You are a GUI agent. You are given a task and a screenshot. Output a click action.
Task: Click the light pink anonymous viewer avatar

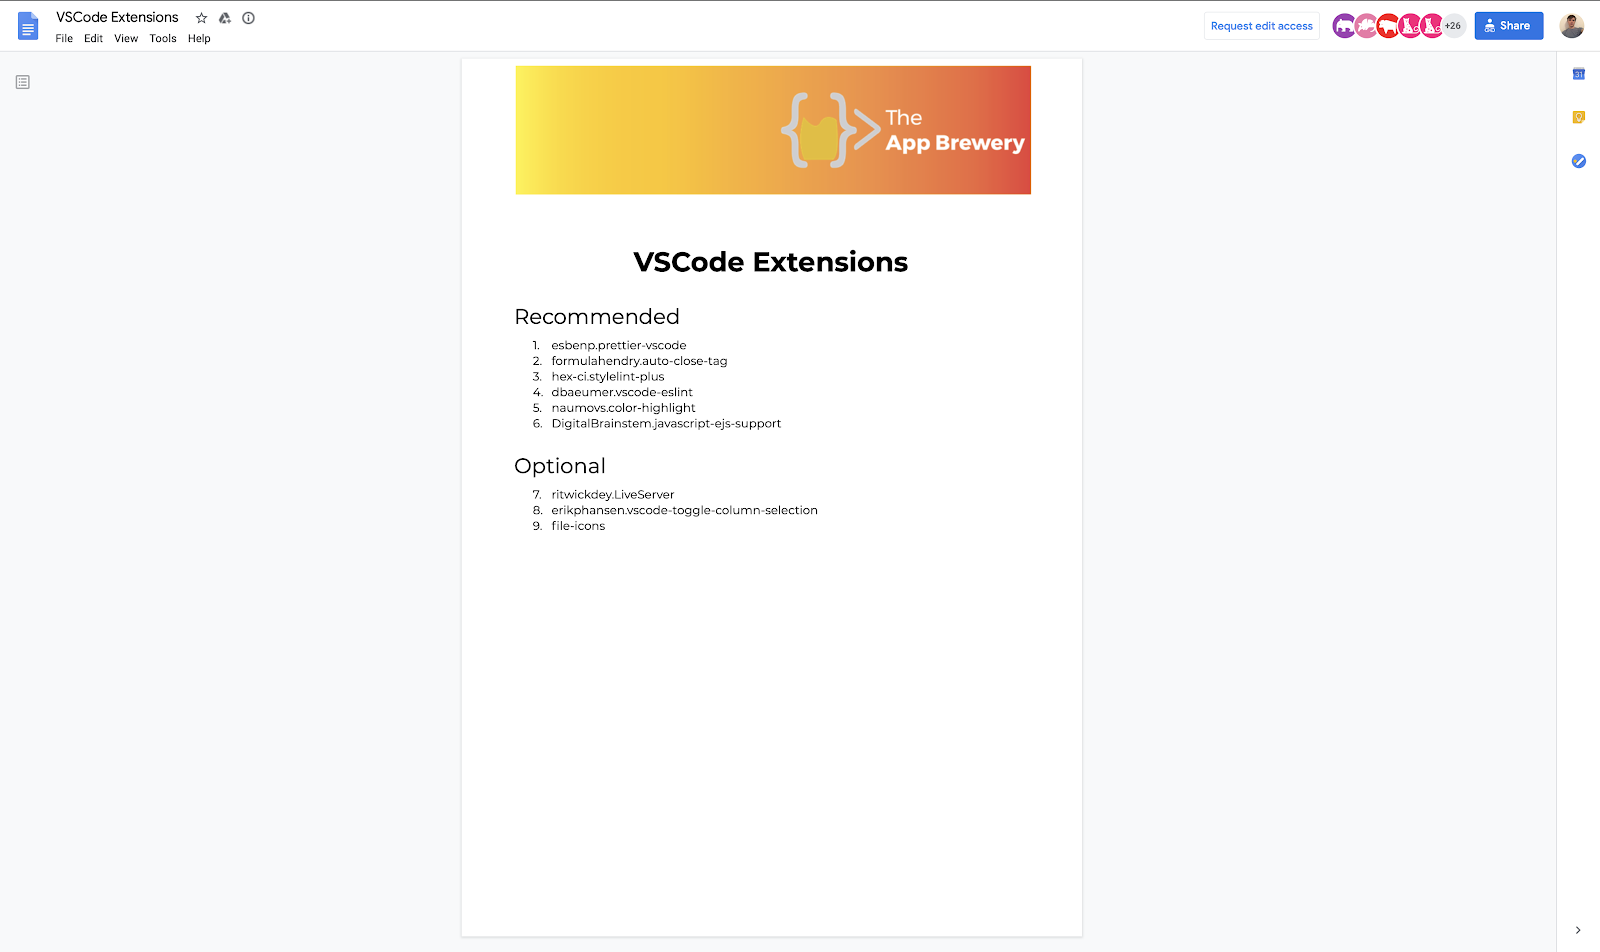point(1366,26)
